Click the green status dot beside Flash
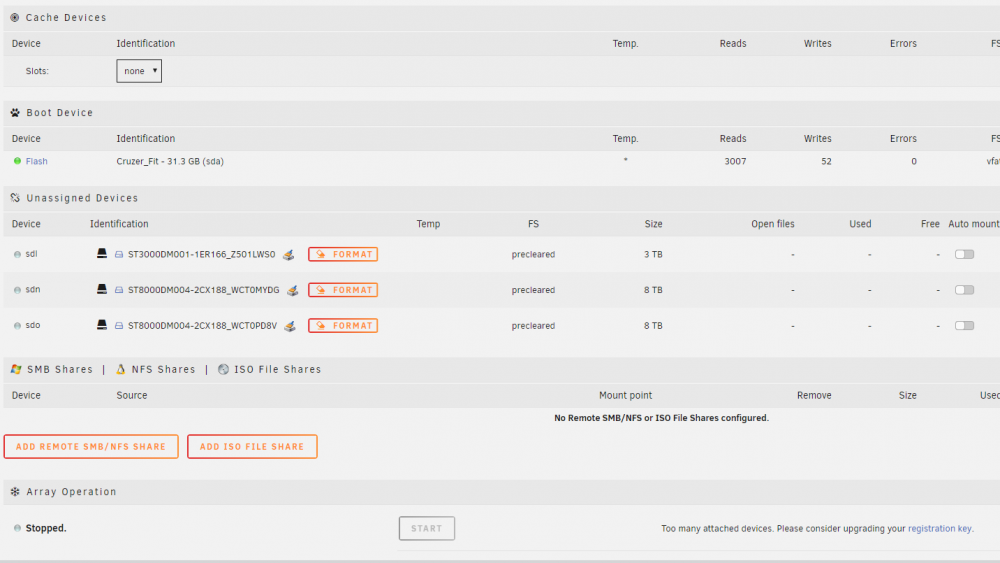 click(17, 161)
